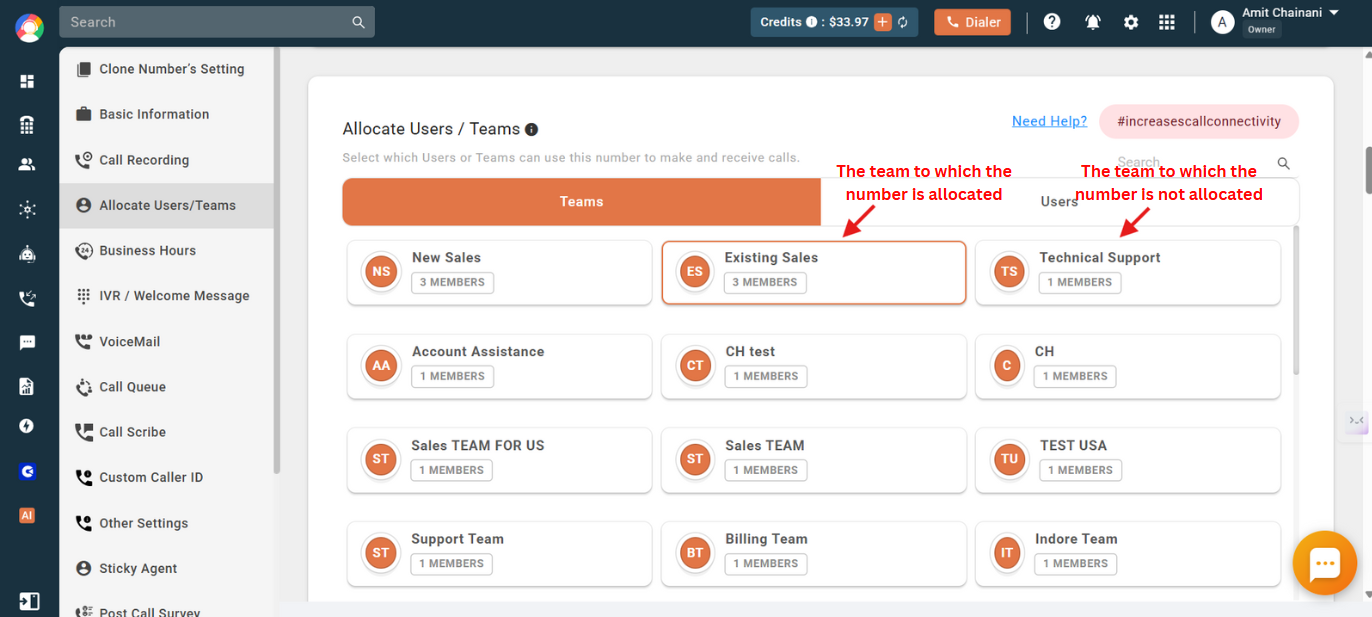The height and width of the screenshot is (617, 1372).
Task: Open Basic Information section
Action: (x=166, y=114)
